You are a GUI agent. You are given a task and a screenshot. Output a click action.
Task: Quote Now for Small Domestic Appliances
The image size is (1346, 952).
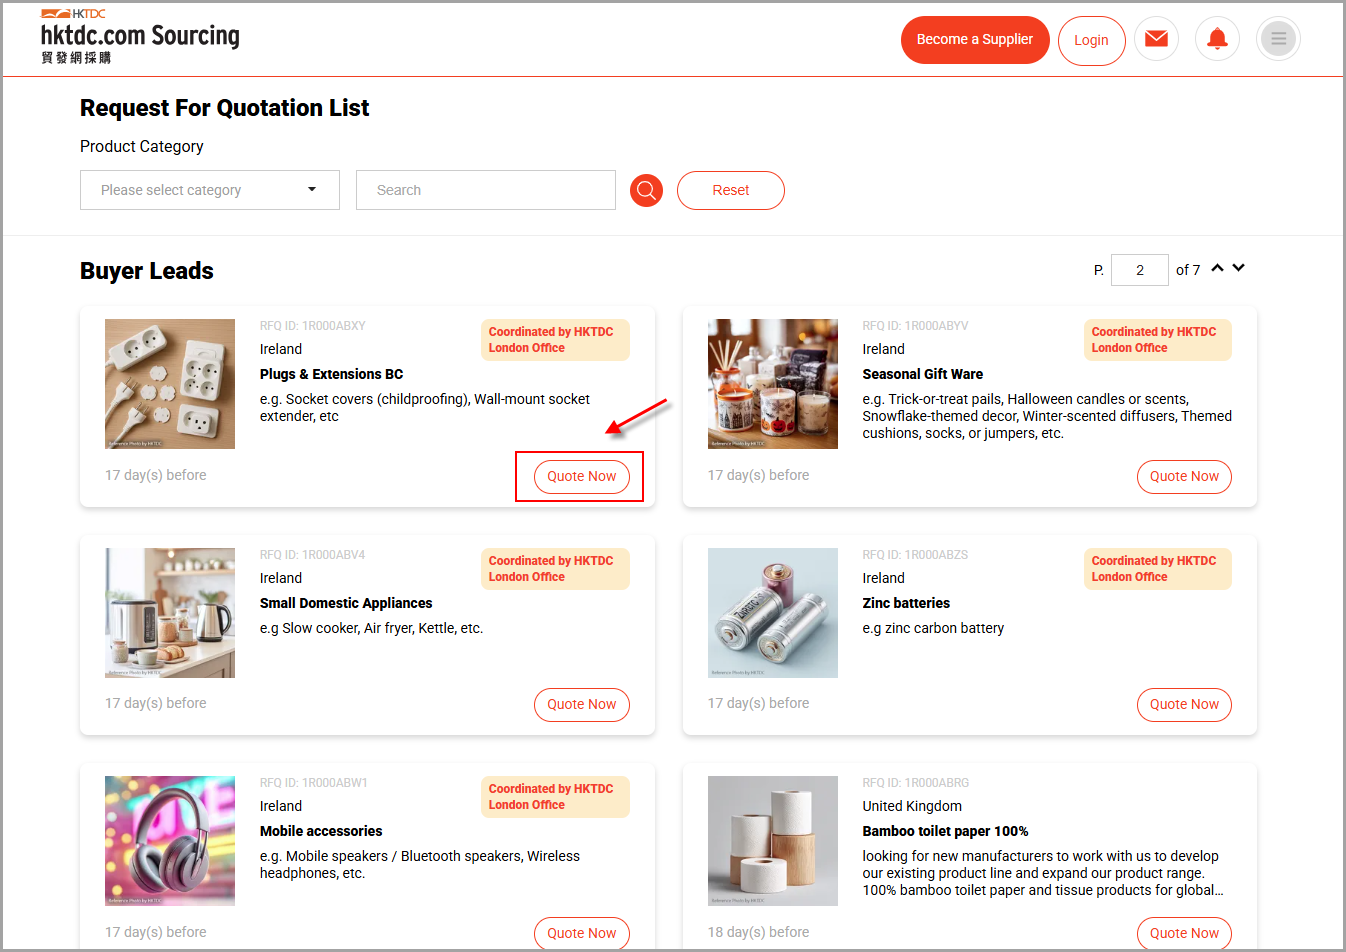pyautogui.click(x=582, y=704)
